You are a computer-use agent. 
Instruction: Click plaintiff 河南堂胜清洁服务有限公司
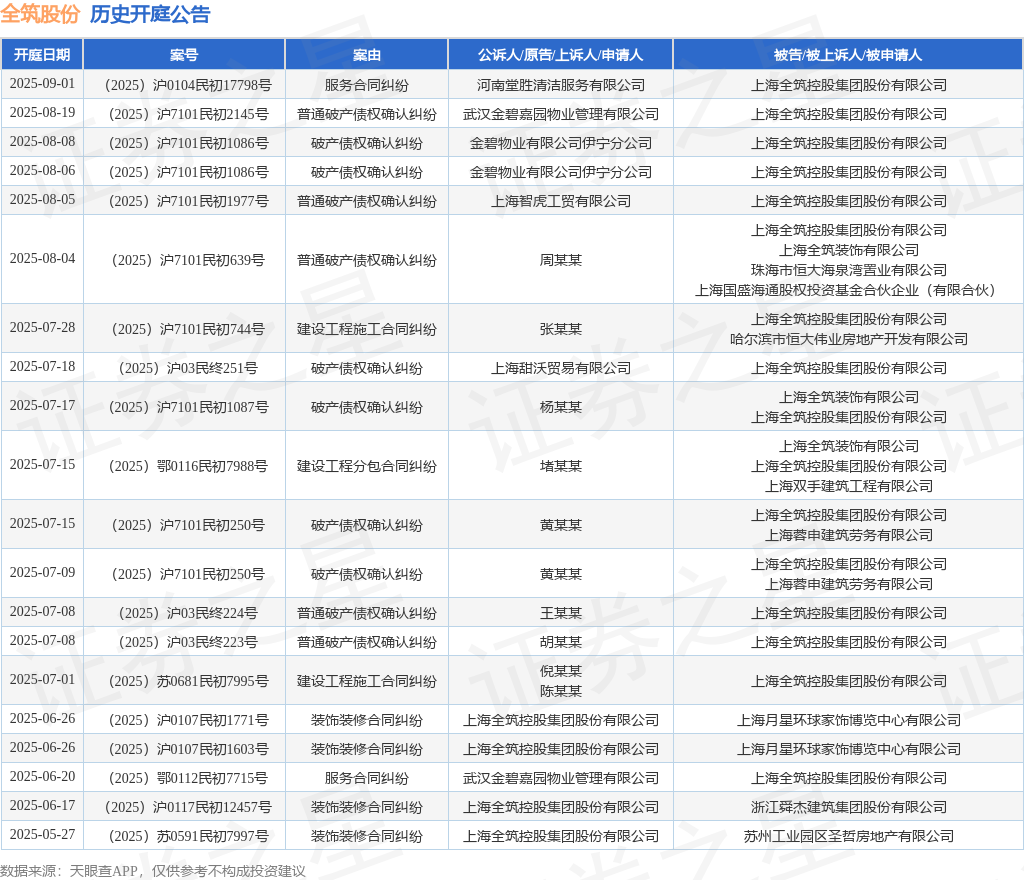coord(560,86)
